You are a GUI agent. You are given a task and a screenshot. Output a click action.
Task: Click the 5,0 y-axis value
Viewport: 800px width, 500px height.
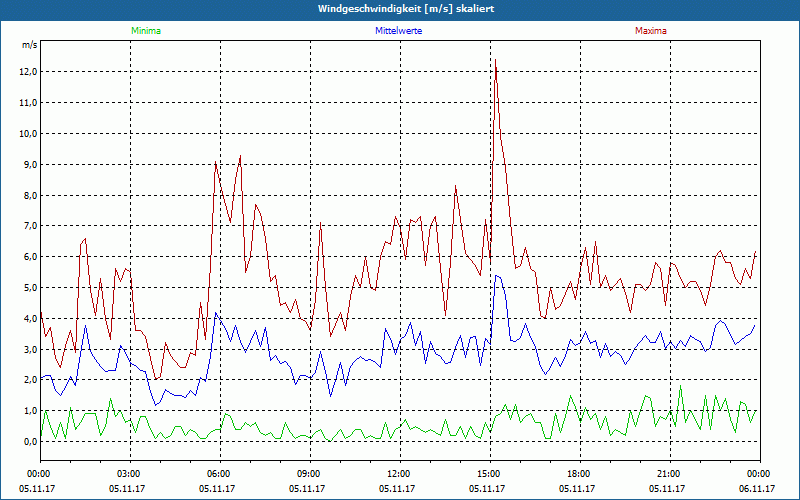click(30, 288)
